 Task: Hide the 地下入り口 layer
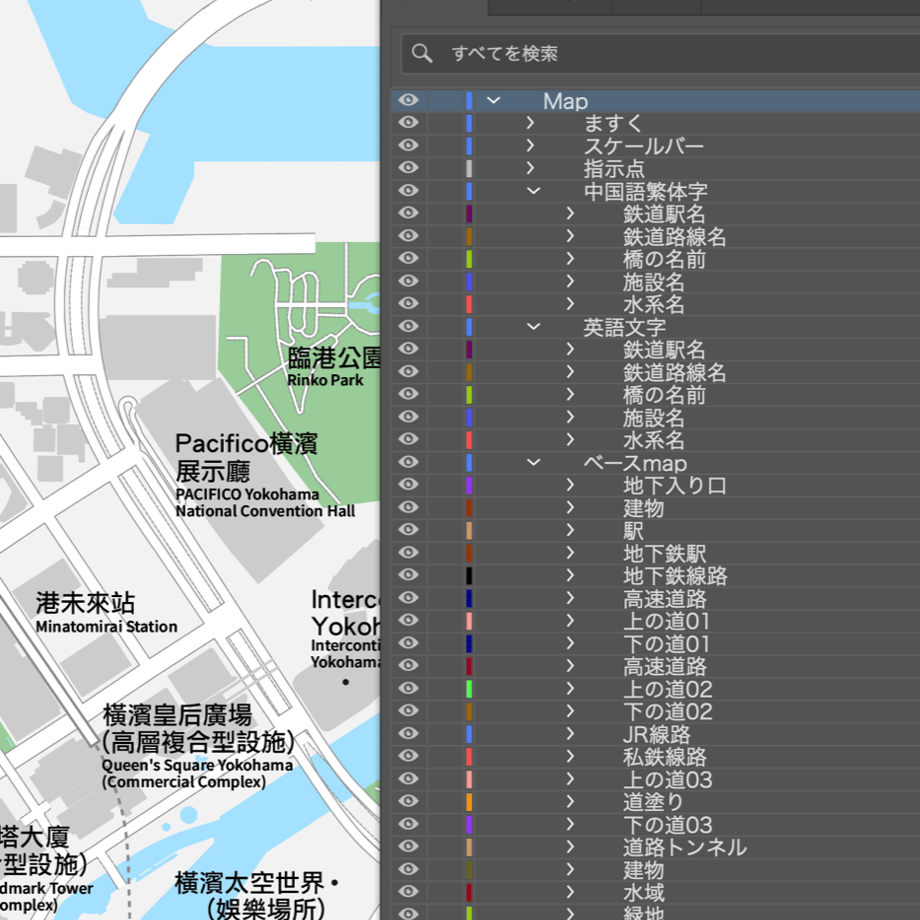(x=408, y=485)
